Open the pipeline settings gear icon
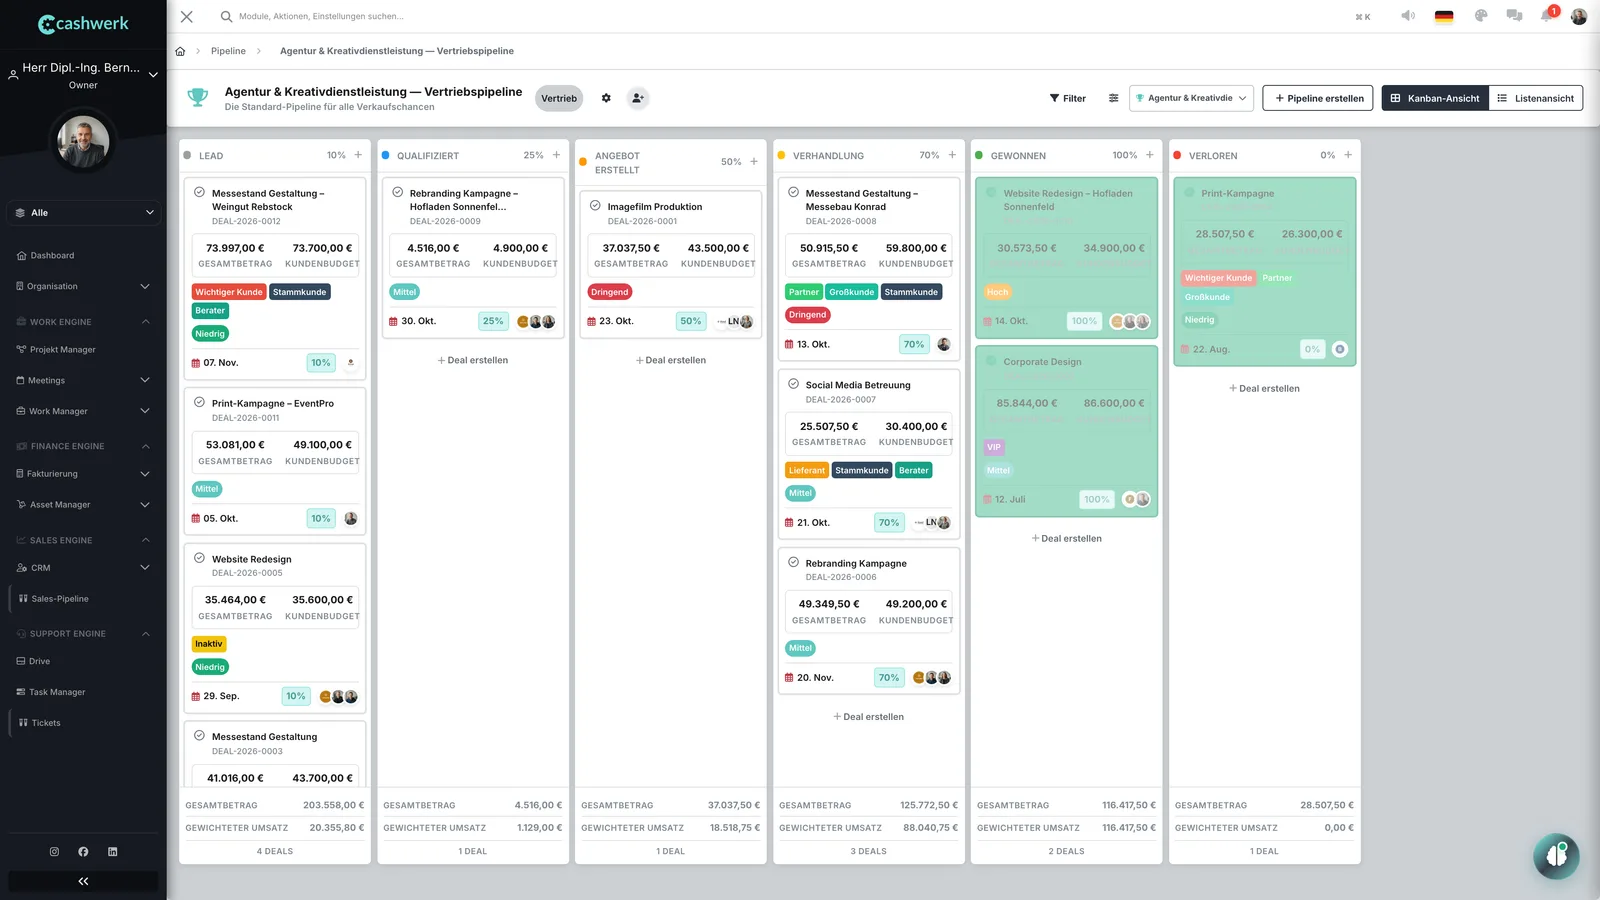This screenshot has width=1600, height=900. 606,98
